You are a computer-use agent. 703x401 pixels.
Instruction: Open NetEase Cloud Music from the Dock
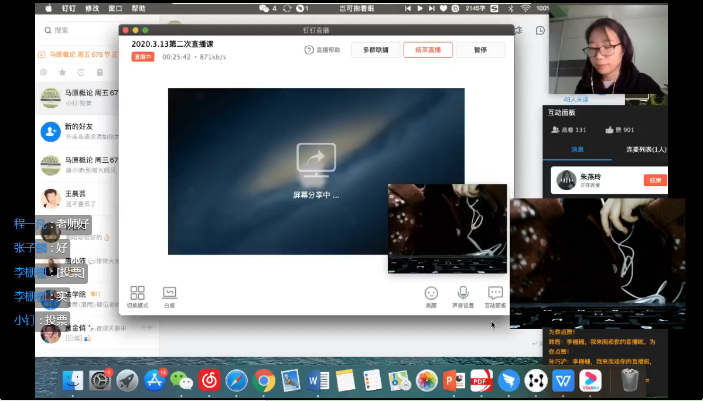click(209, 380)
